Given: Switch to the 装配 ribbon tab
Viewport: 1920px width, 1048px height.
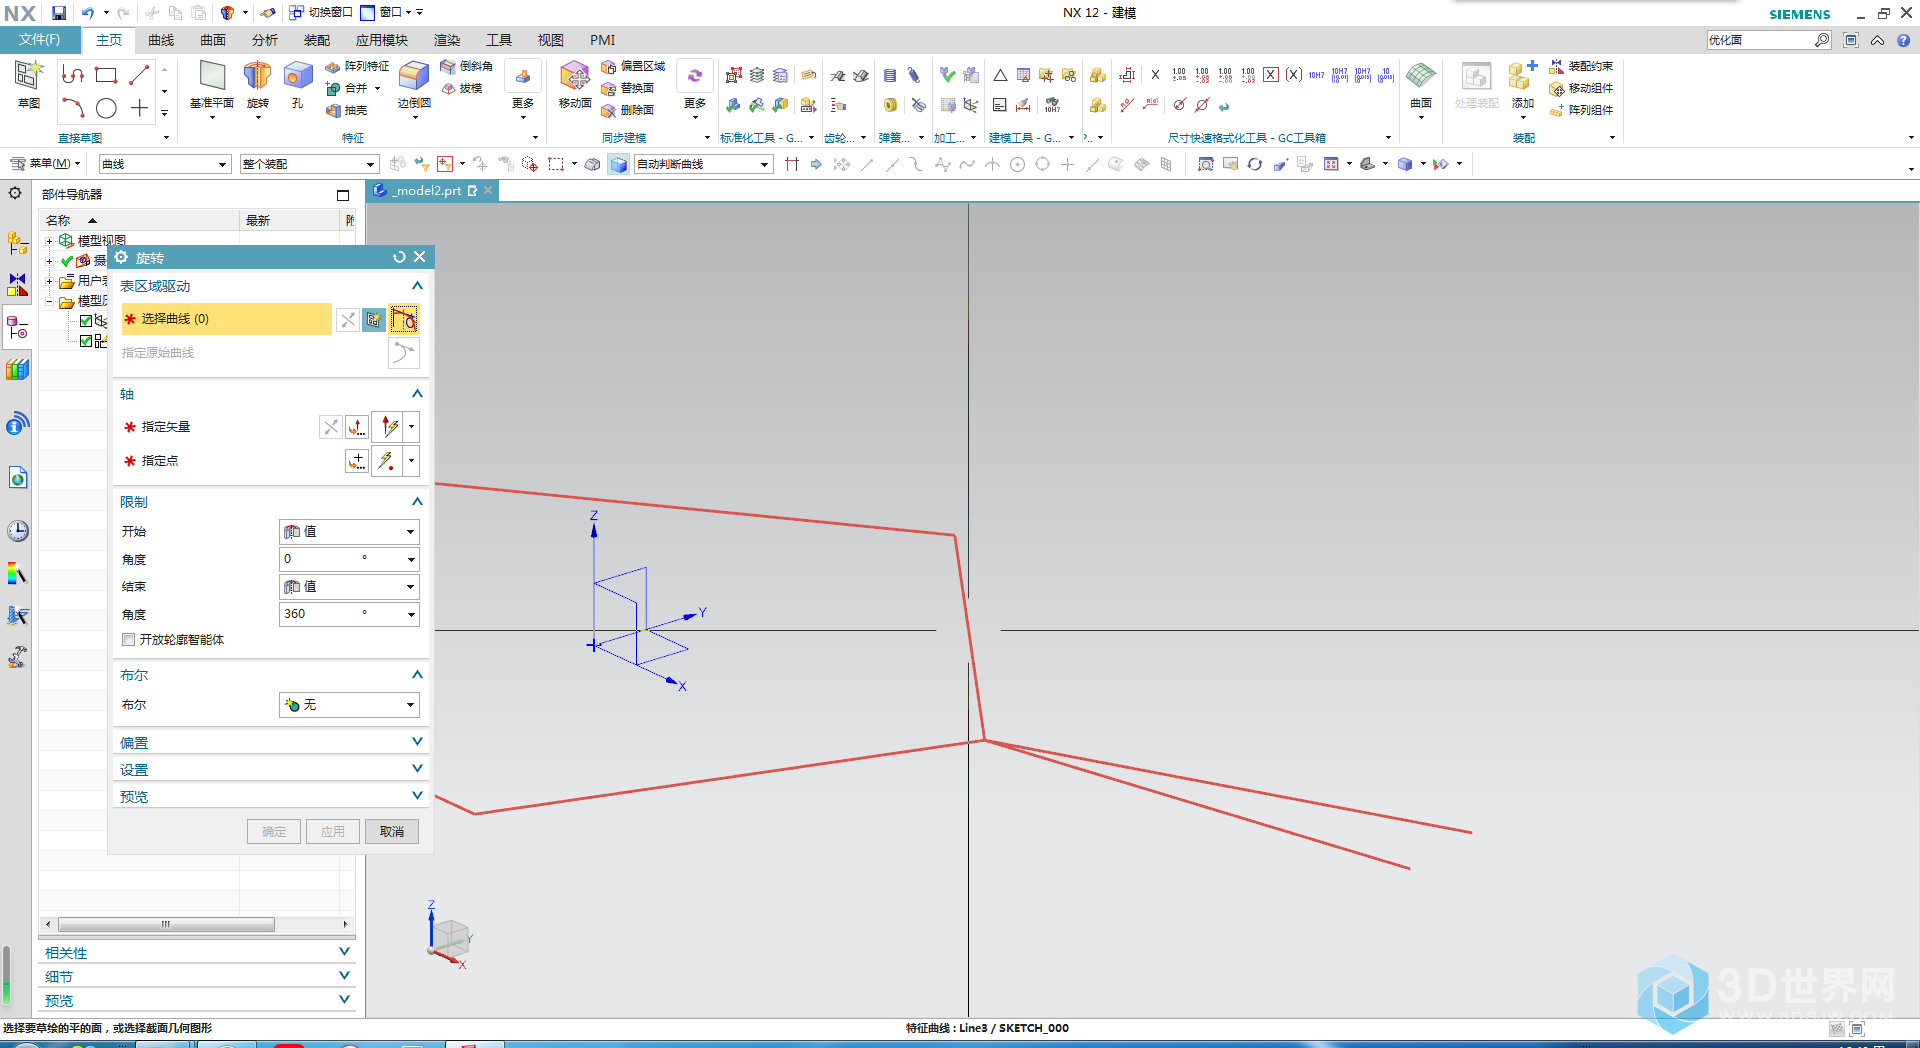Looking at the screenshot, I should [317, 40].
